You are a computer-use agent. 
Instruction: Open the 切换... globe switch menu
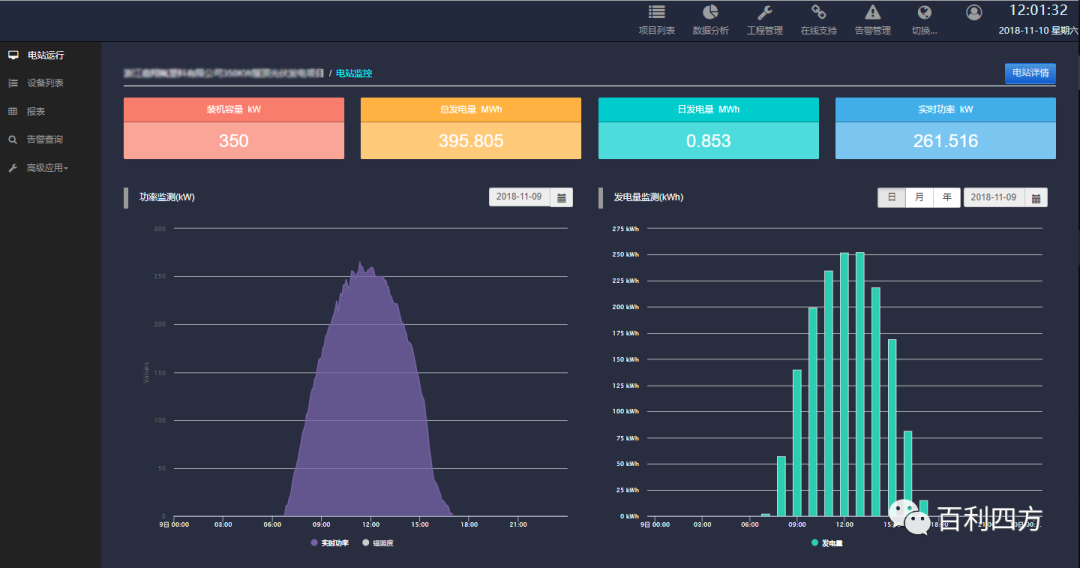pyautogui.click(x=924, y=13)
